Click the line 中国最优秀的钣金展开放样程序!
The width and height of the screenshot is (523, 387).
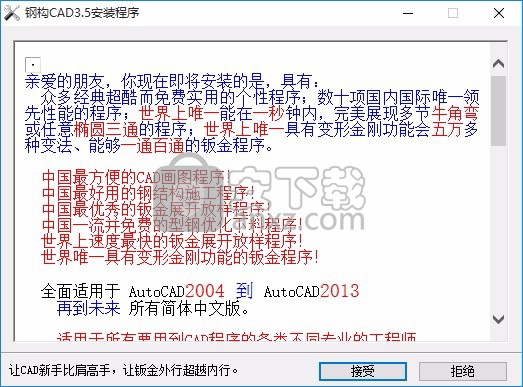pyautogui.click(x=156, y=209)
